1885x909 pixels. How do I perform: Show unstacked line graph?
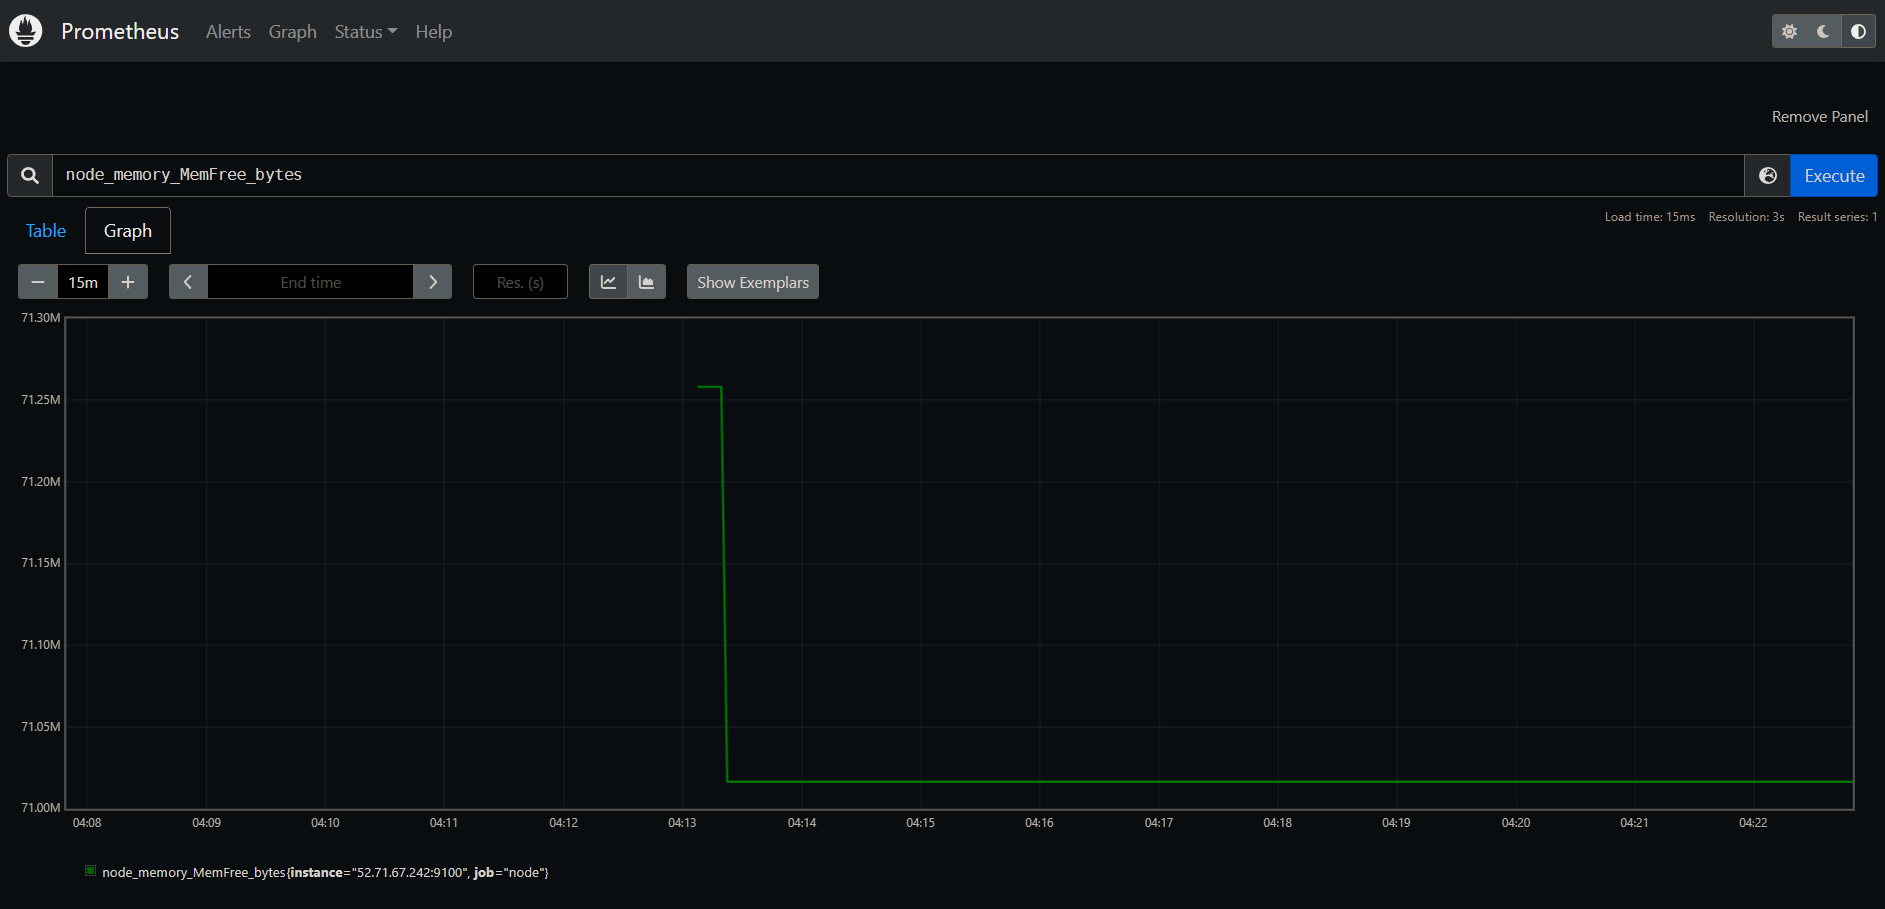point(608,282)
